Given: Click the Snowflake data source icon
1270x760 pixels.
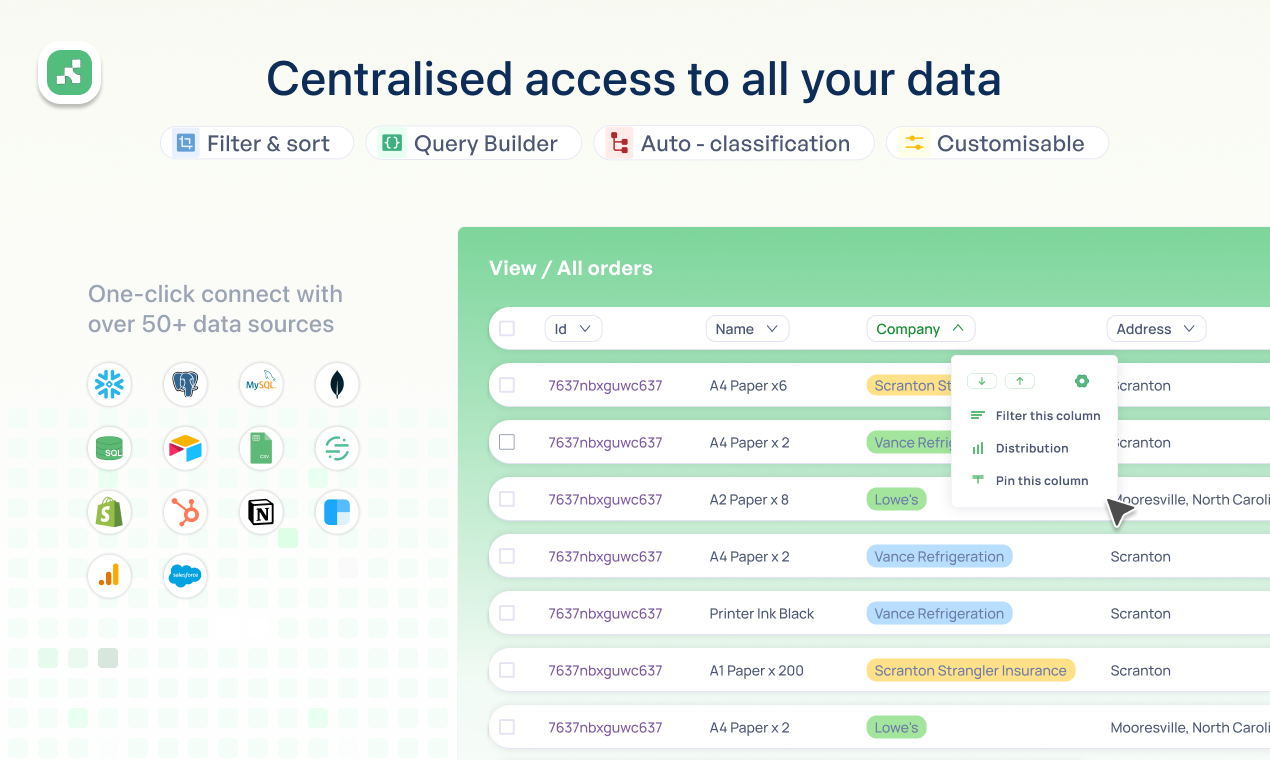Looking at the screenshot, I should point(109,385).
